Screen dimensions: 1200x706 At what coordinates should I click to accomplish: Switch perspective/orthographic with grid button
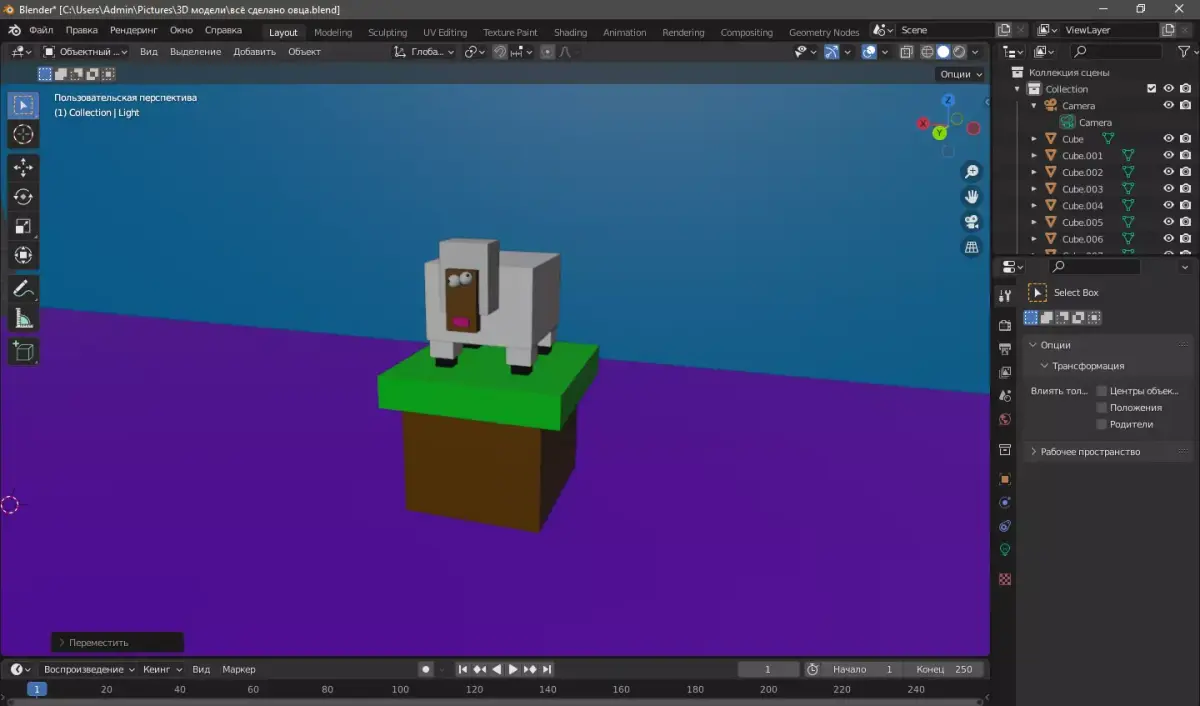(x=971, y=247)
